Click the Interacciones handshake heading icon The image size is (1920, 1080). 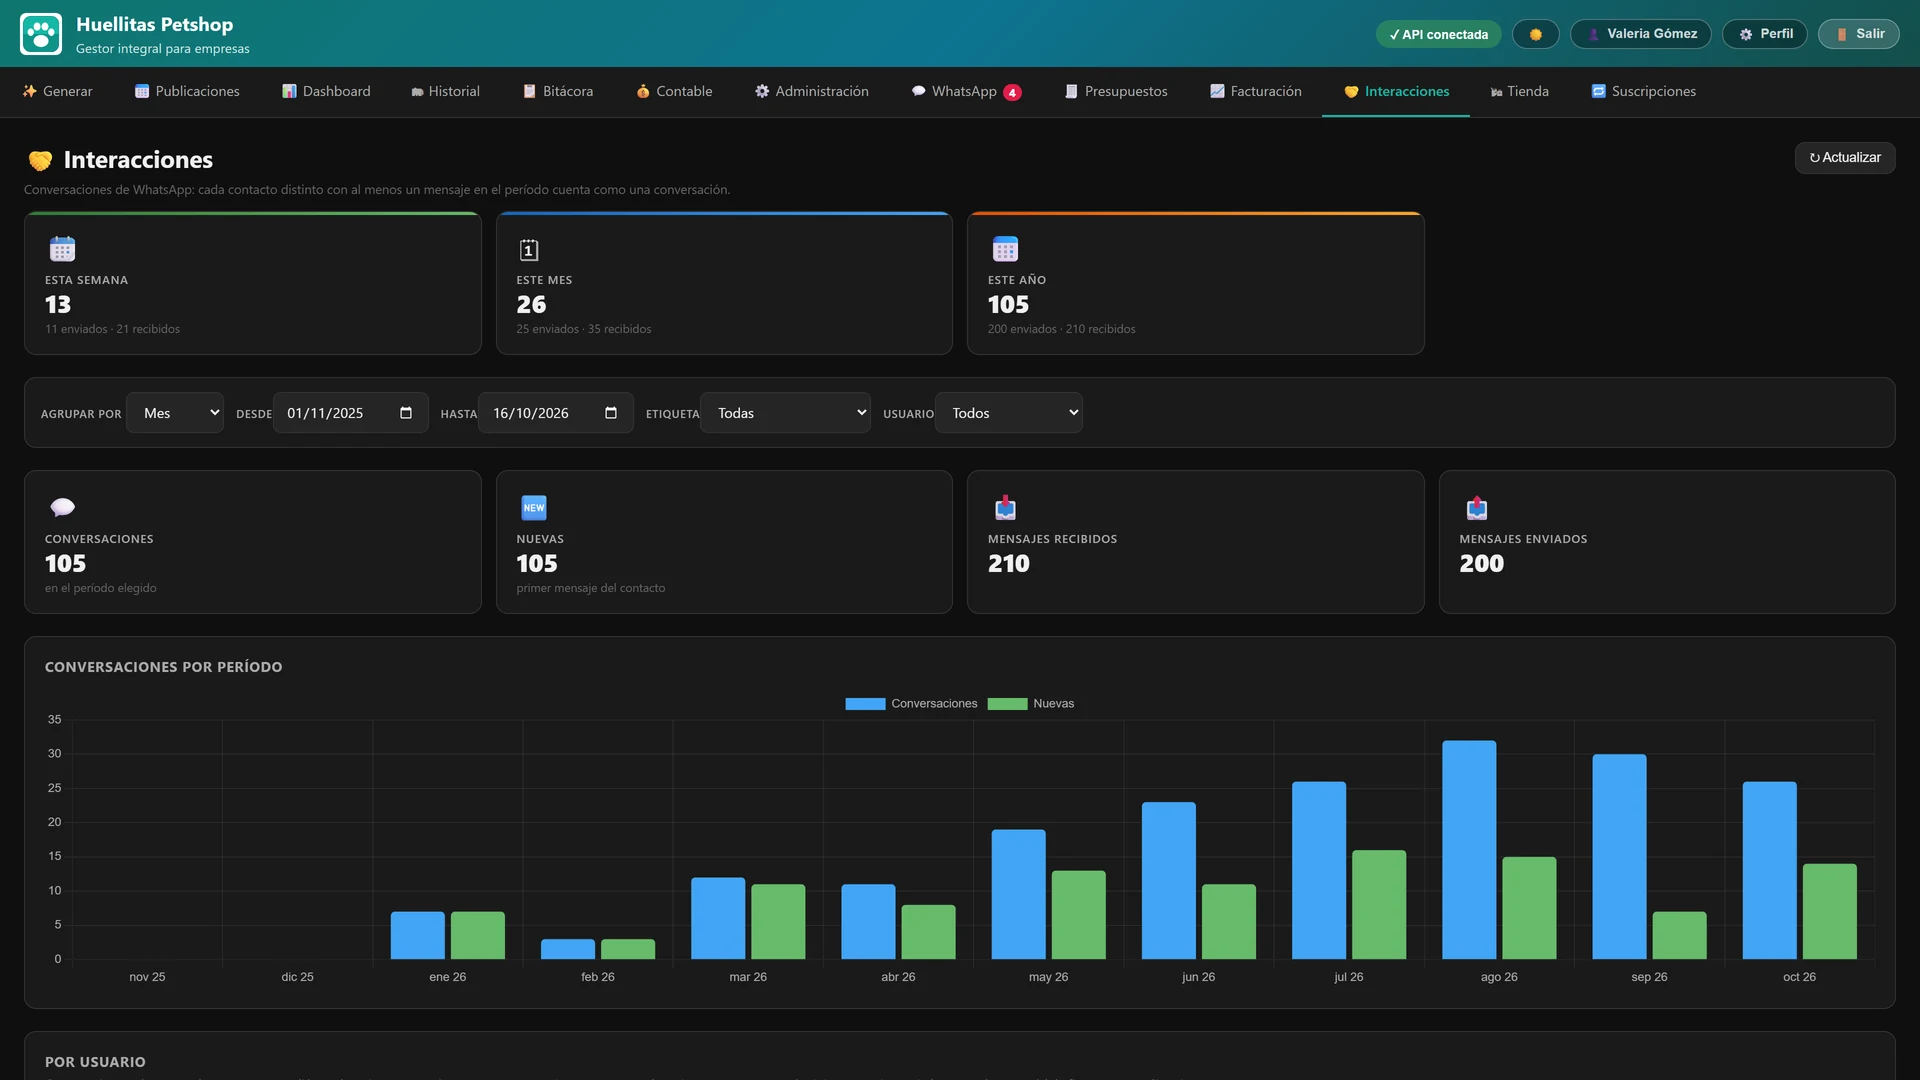click(40, 160)
